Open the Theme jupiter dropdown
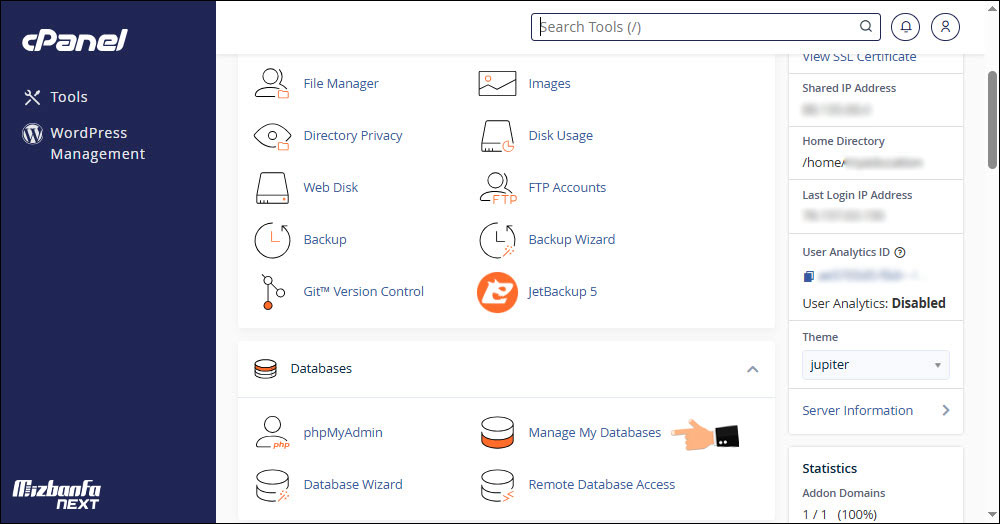Viewport: 1000px width, 524px height. click(x=875, y=365)
